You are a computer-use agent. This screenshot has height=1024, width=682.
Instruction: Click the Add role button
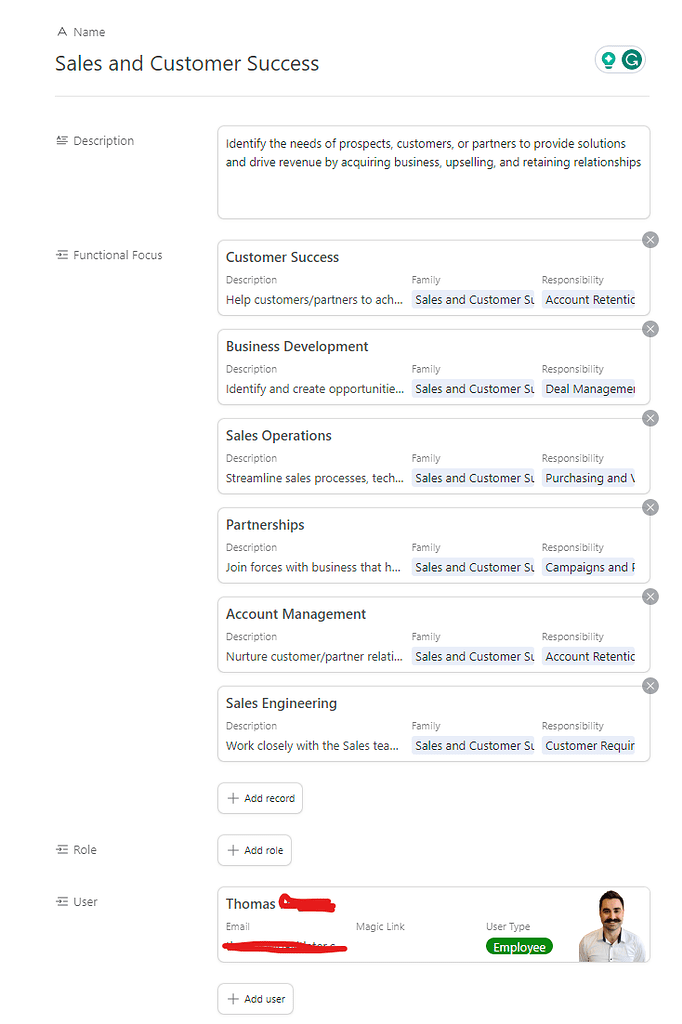(254, 849)
